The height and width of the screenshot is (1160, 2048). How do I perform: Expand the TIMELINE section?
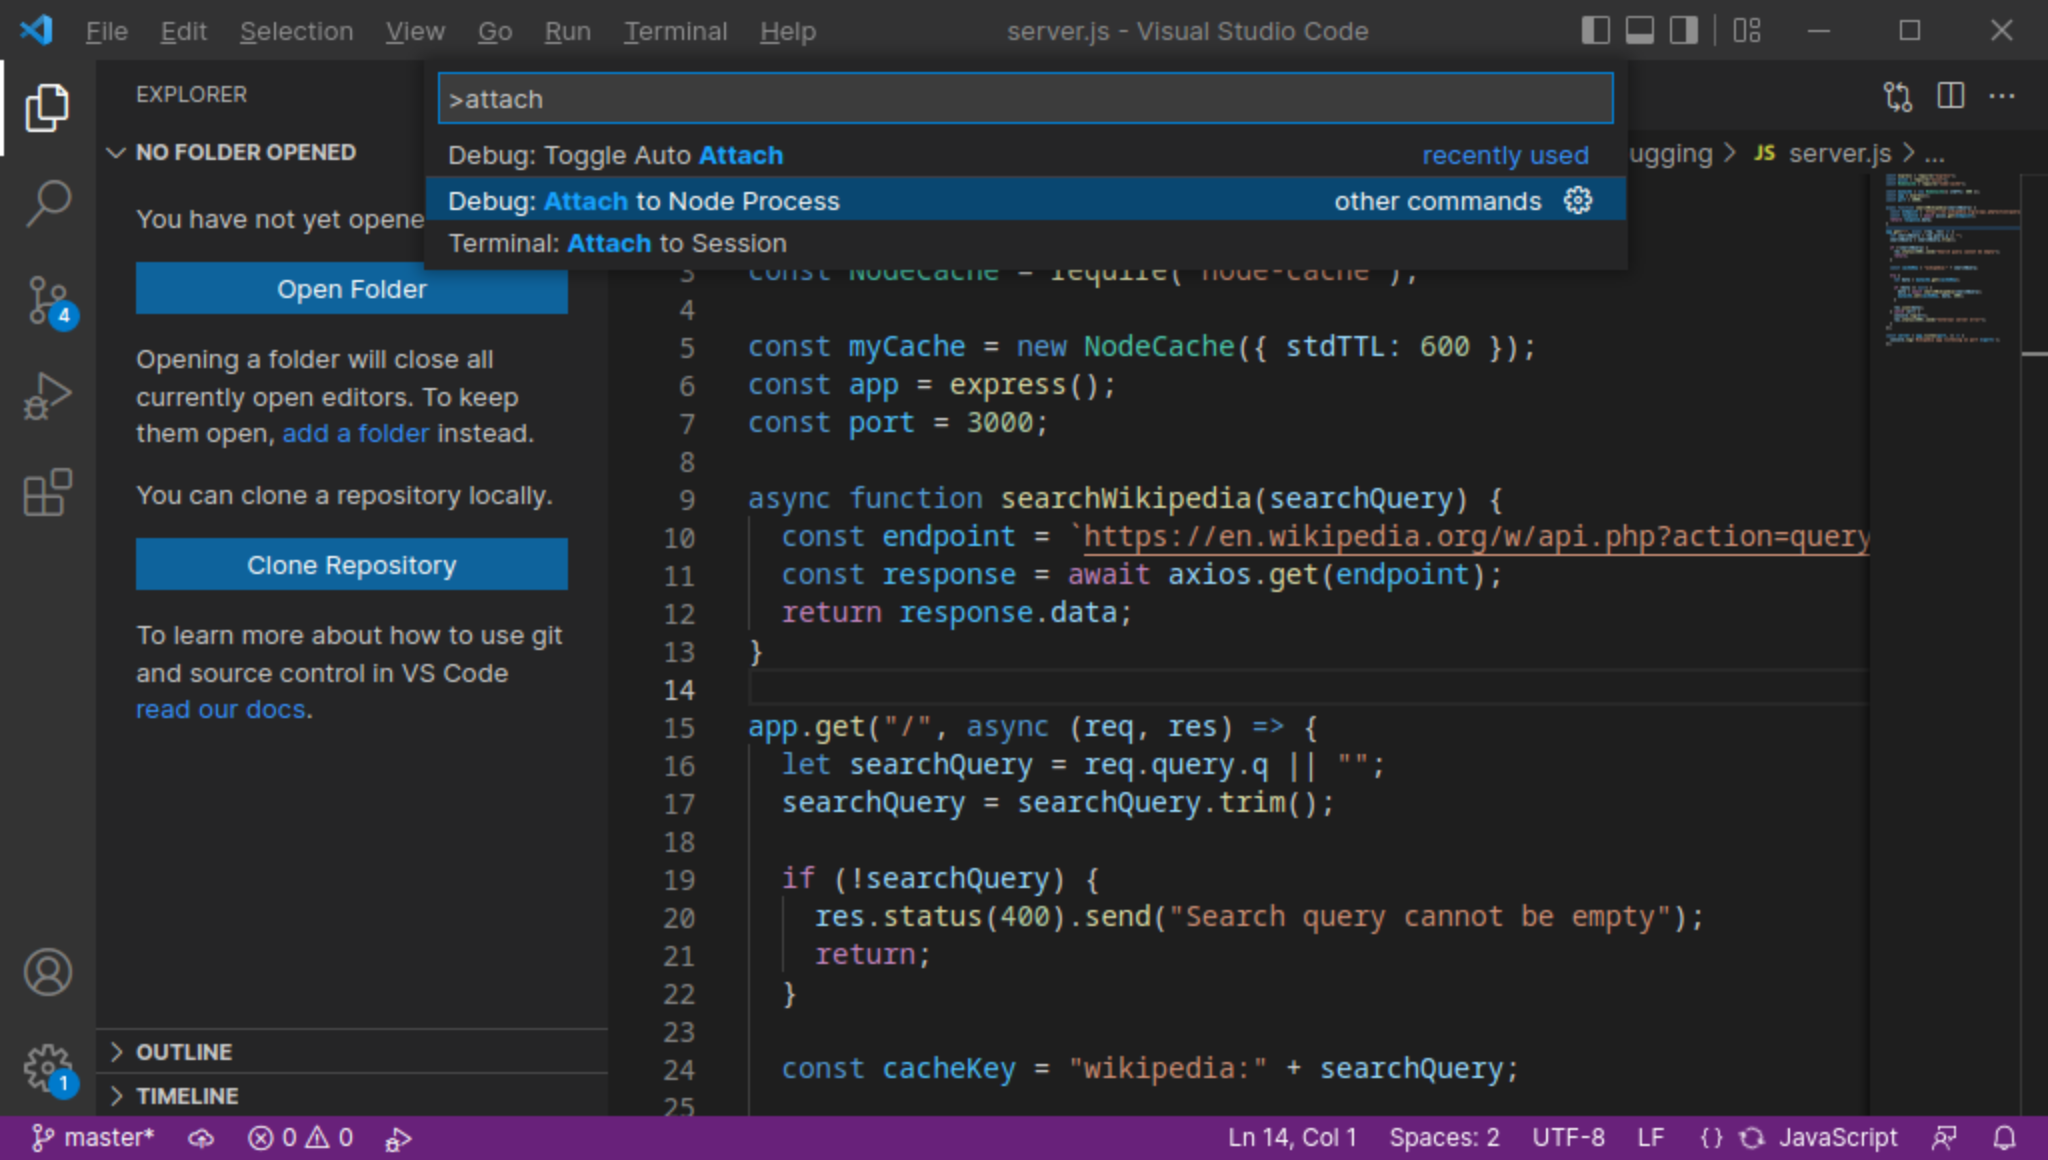click(118, 1095)
